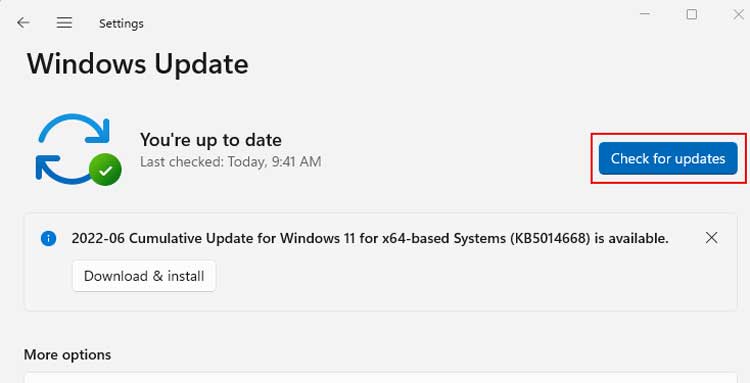Minimize the Settings window
The height and width of the screenshot is (383, 750).
(644, 14)
